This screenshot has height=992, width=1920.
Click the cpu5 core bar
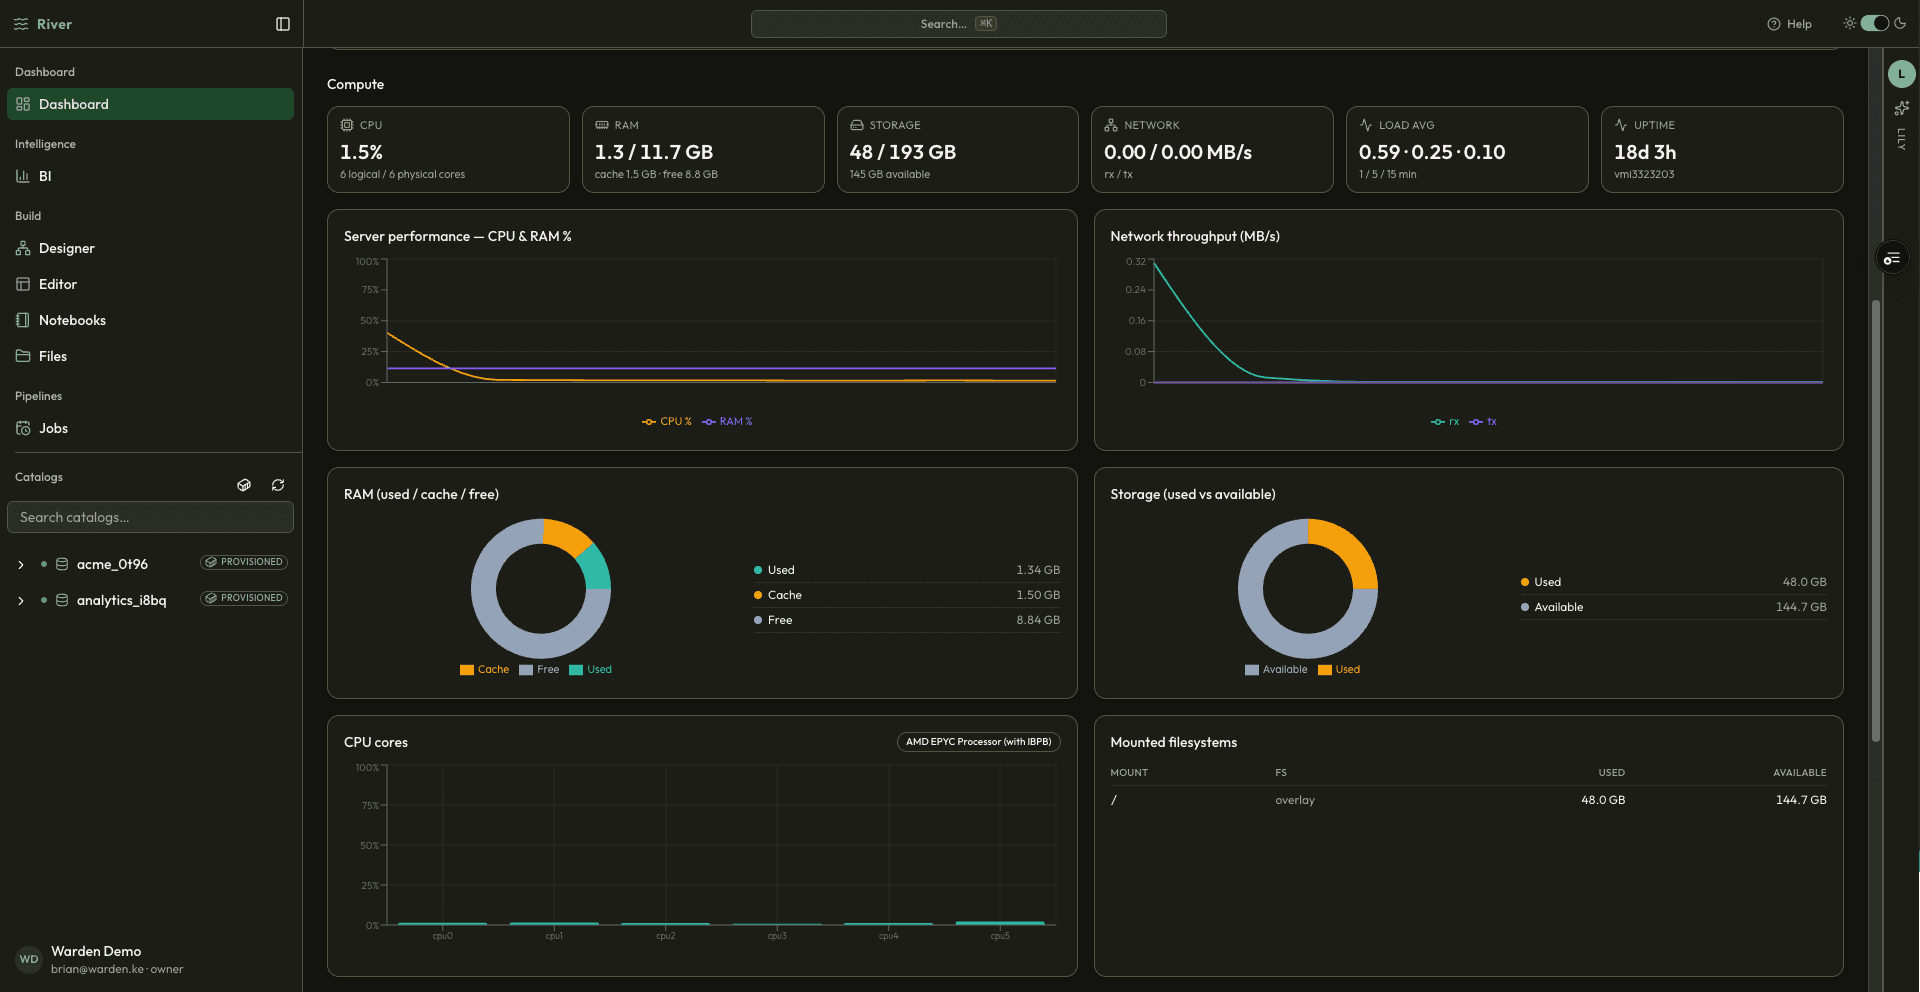click(x=1000, y=923)
